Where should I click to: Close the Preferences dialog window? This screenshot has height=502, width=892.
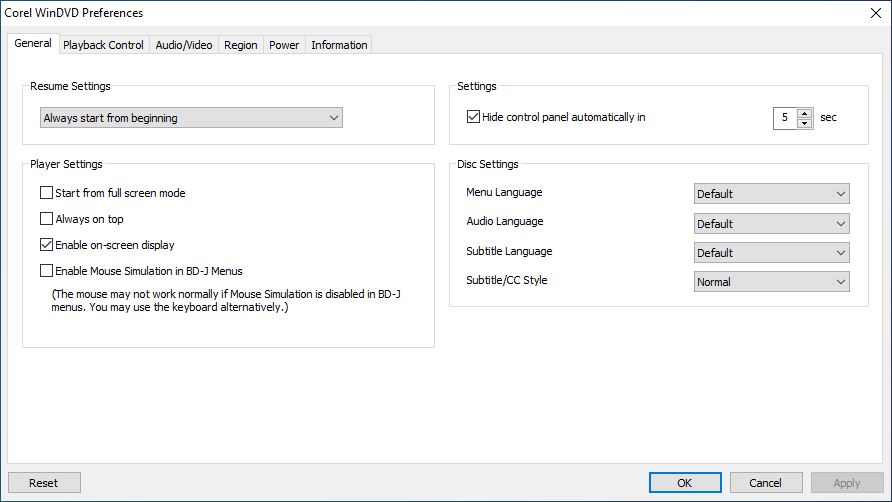876,13
